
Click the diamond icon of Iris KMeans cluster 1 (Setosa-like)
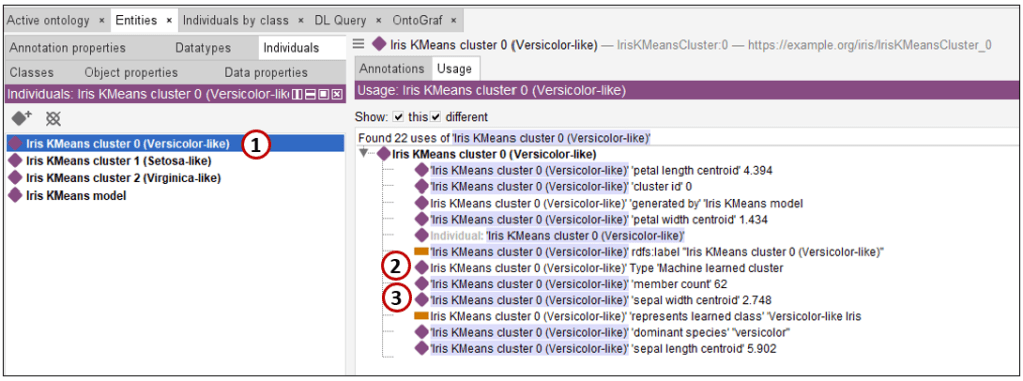click(16, 160)
